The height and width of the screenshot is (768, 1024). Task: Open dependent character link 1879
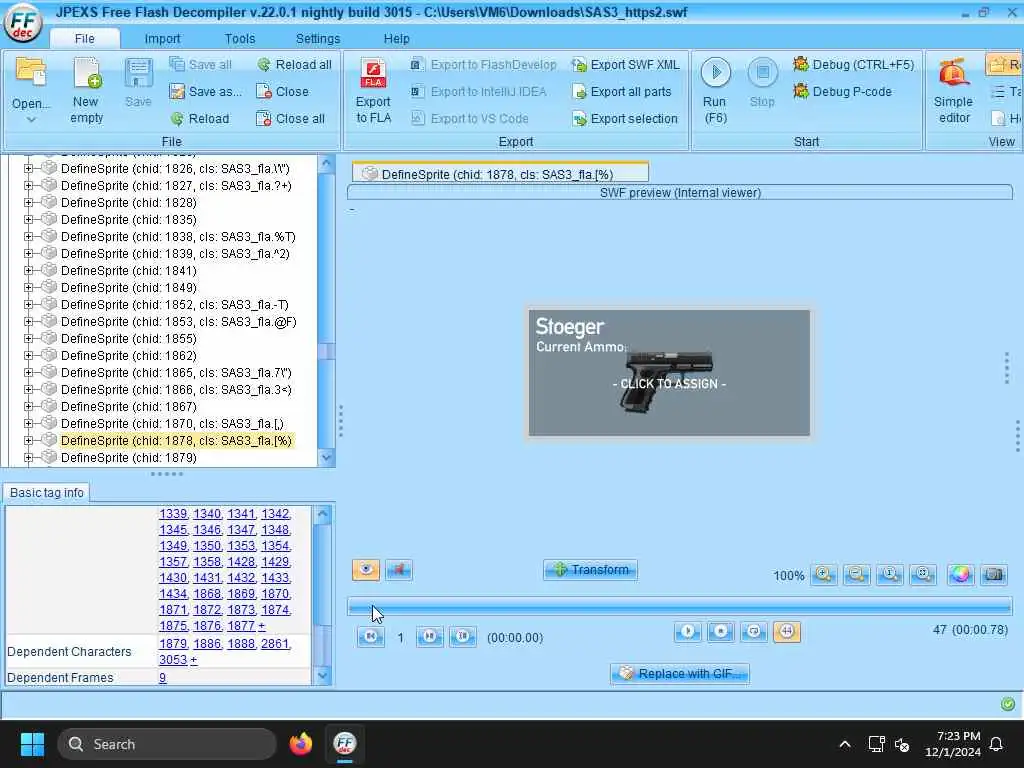173,643
